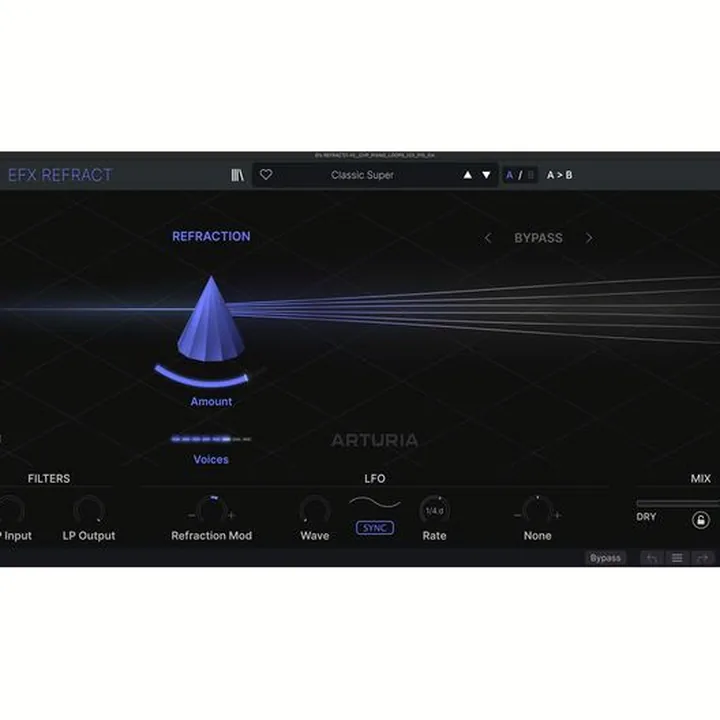
Task: Select the REFRACTION section title
Action: tap(211, 236)
